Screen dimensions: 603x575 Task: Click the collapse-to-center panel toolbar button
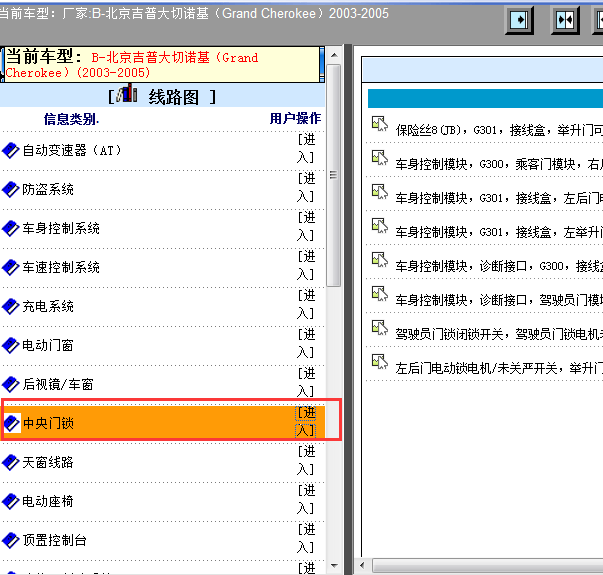click(565, 20)
